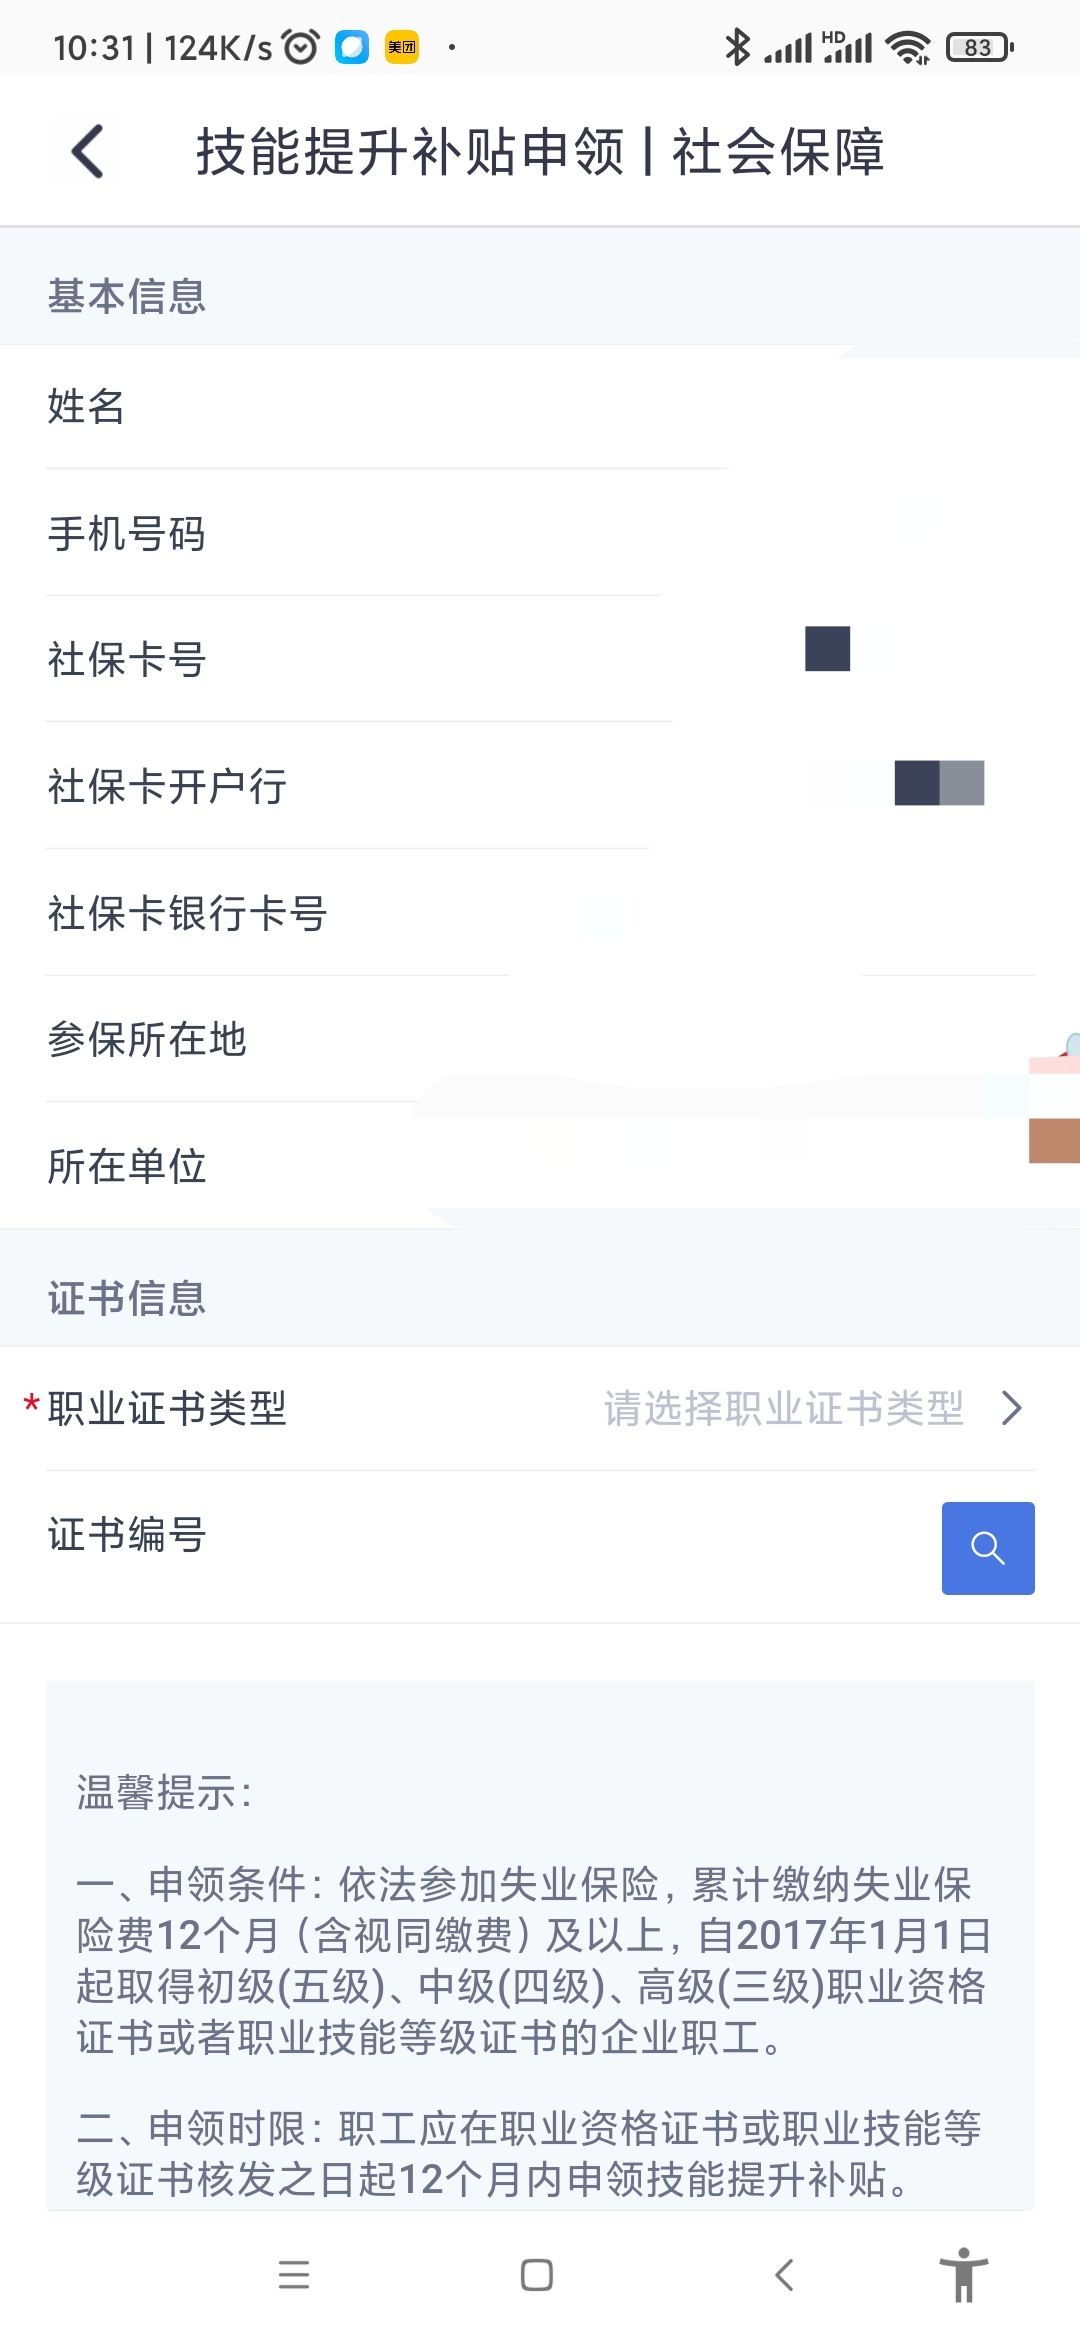Tap the alarm clock status icon
Viewport: 1080px width, 2340px height.
click(300, 47)
